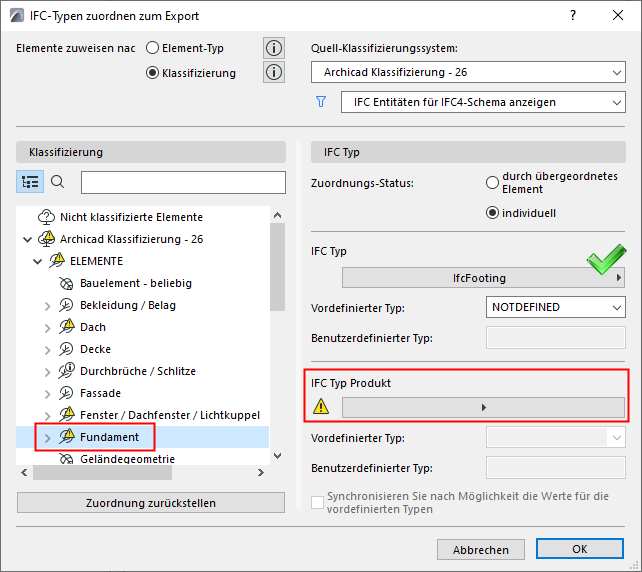
Task: Focus the classification search field
Action: click(183, 182)
